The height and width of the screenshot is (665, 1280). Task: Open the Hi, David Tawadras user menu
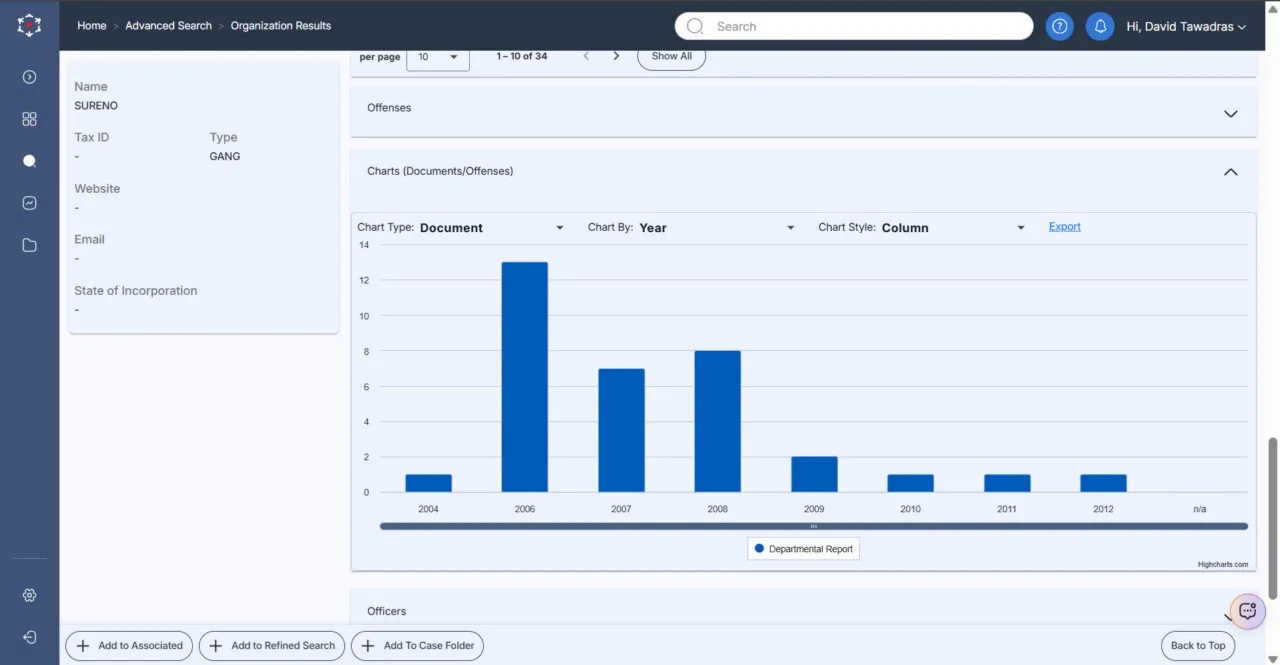click(1186, 27)
